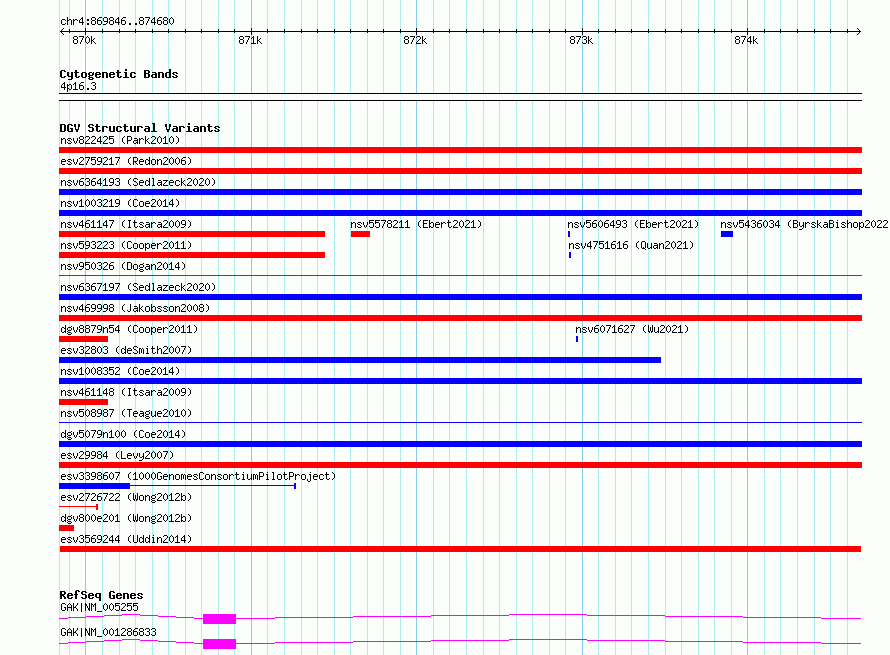Click the nsv4751616 (Quan2021) label

631,245
